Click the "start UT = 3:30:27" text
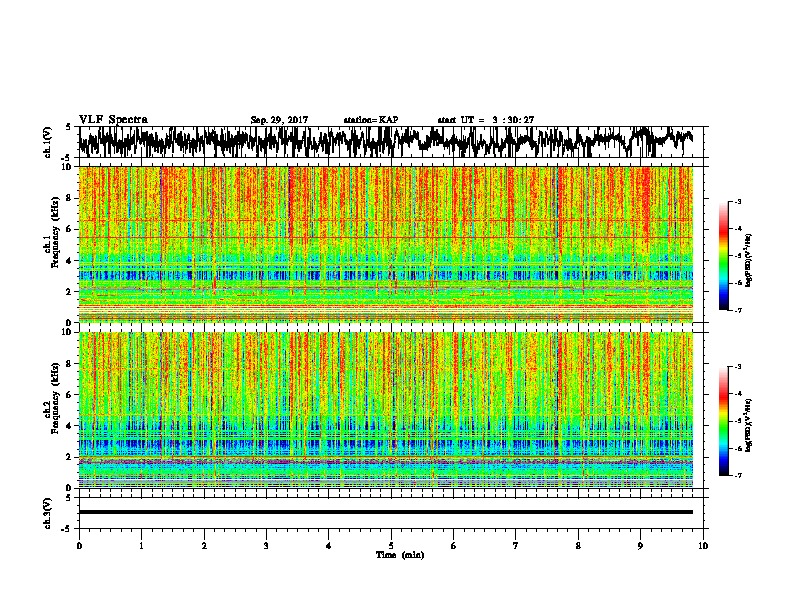 pyautogui.click(x=486, y=120)
